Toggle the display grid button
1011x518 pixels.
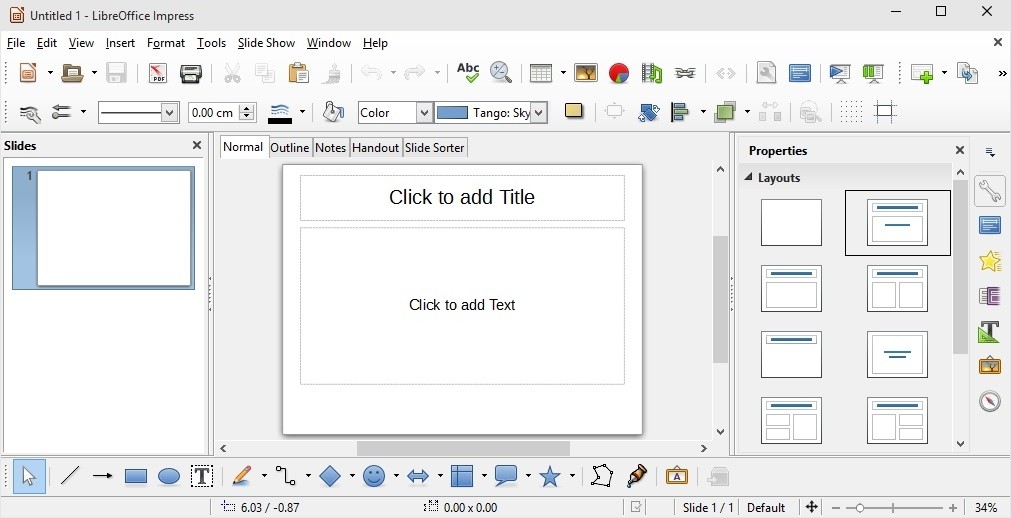[851, 112]
